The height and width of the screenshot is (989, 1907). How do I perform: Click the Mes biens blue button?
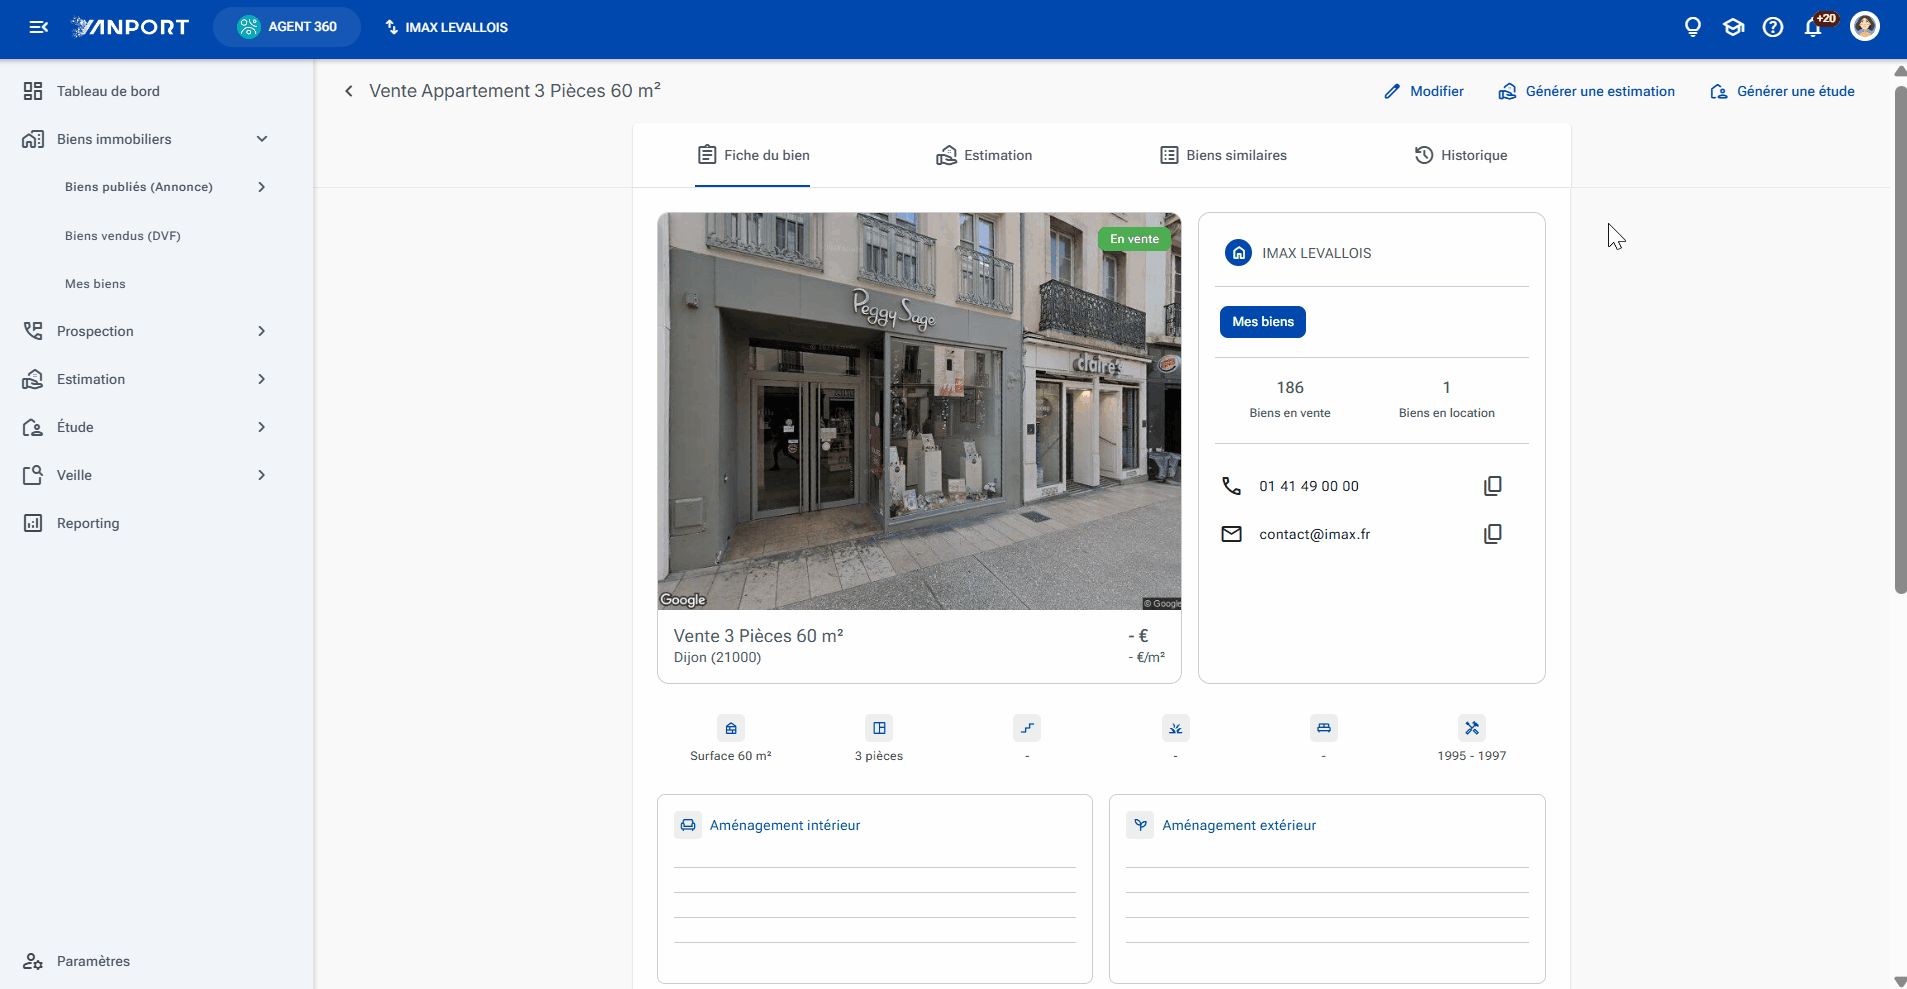(1263, 322)
